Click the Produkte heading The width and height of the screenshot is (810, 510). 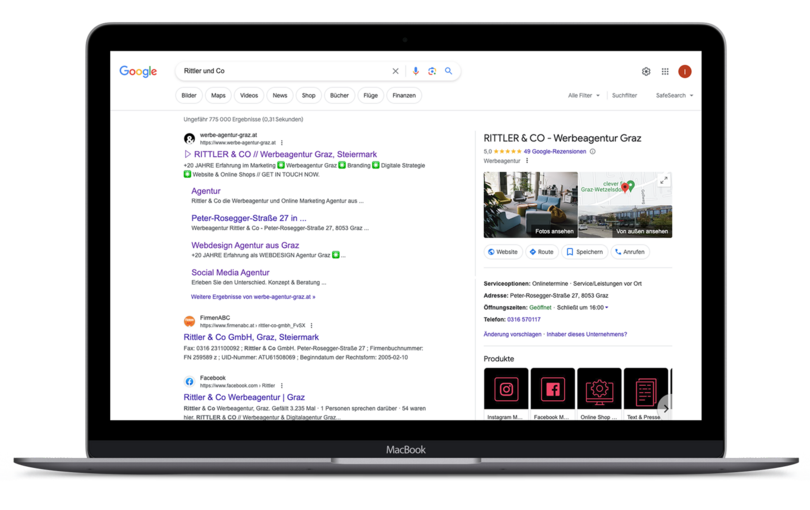click(499, 359)
